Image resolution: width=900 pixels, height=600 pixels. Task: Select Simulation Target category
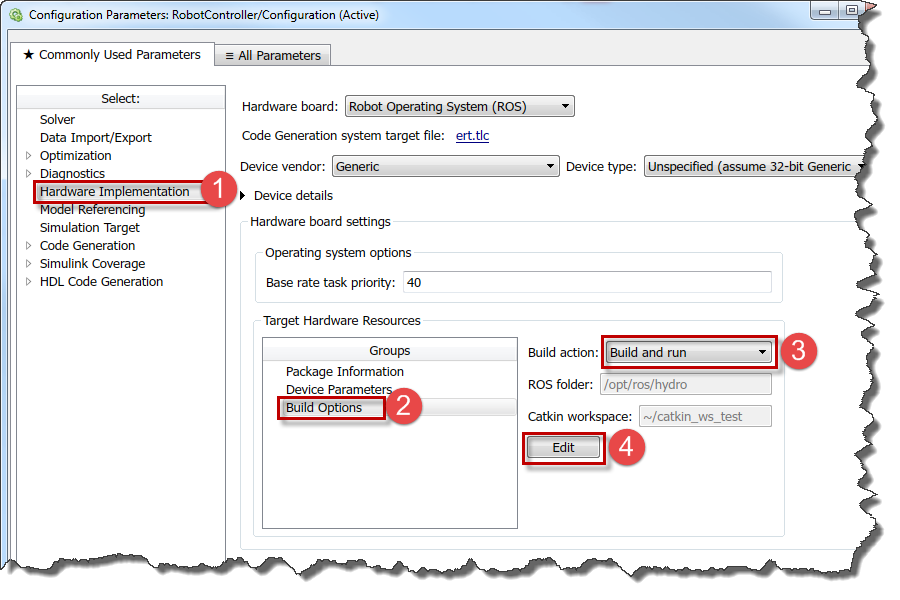point(90,227)
